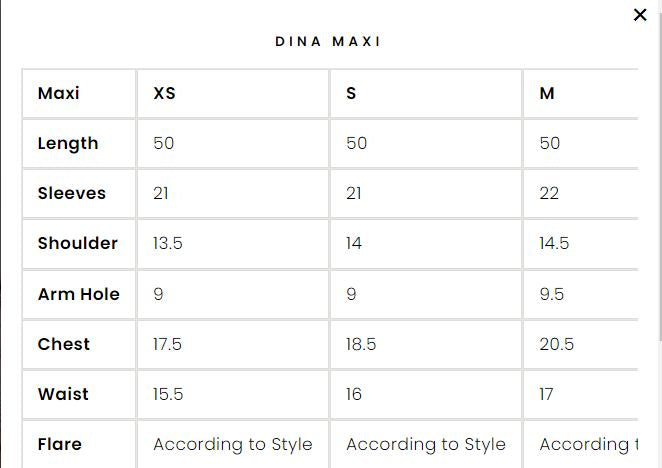Click the Flare row label
This screenshot has width=662, height=468.
(x=59, y=444)
